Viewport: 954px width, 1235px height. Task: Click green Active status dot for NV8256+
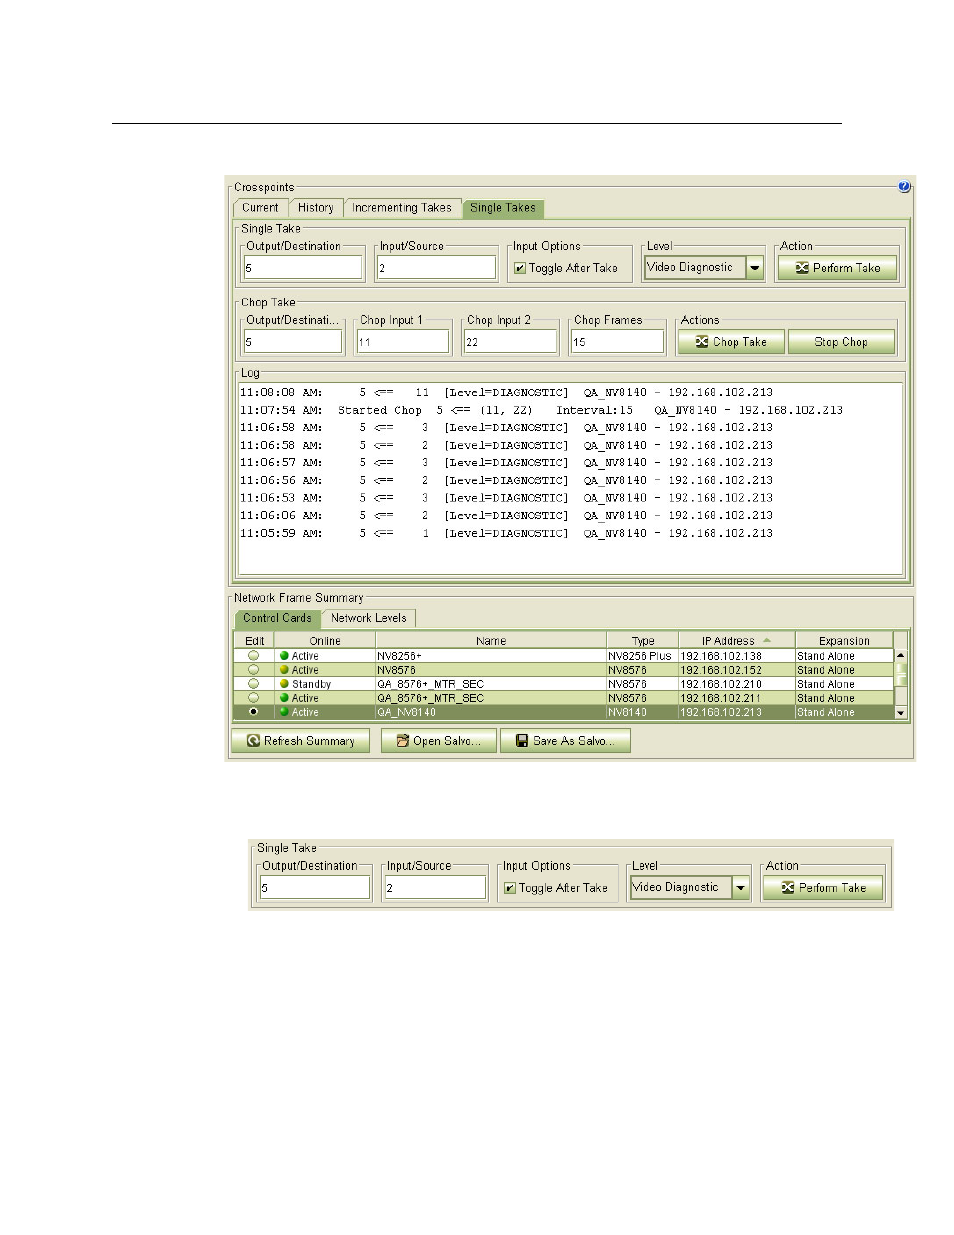(x=284, y=656)
